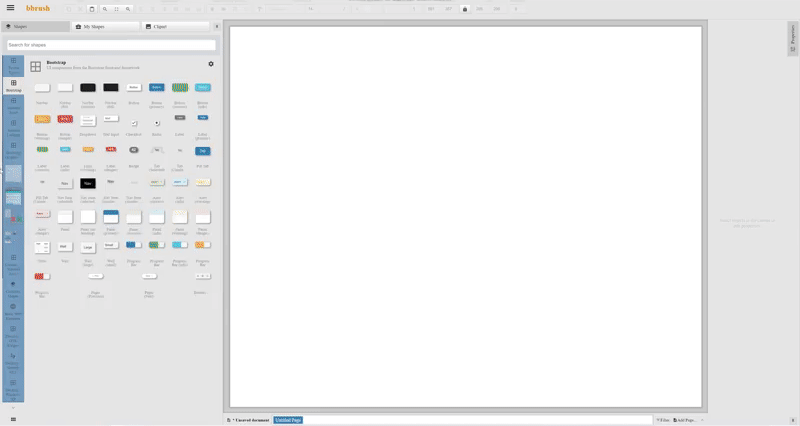Open the hamburger main menu
The height and width of the screenshot is (426, 800).
click(x=10, y=8)
